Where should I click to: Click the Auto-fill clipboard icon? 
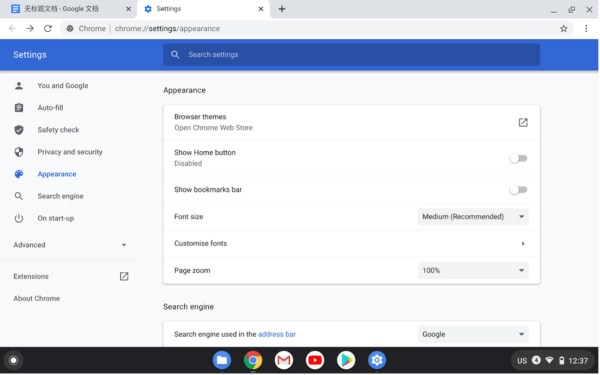click(19, 108)
